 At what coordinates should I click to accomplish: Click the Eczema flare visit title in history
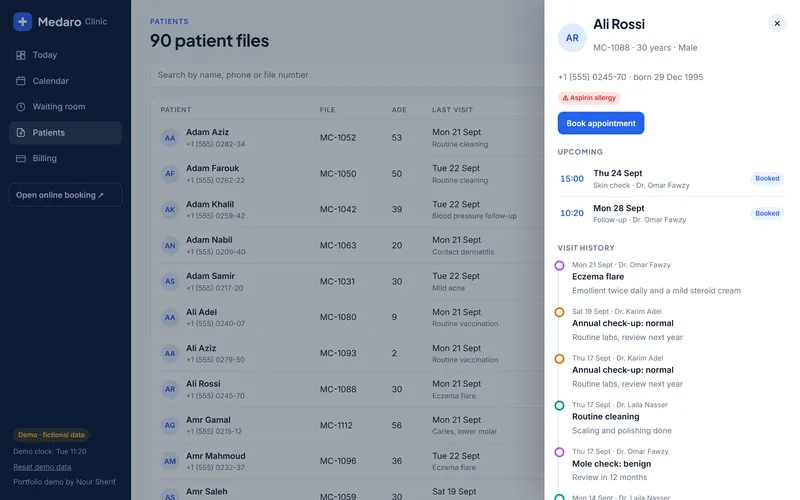pyautogui.click(x=598, y=277)
